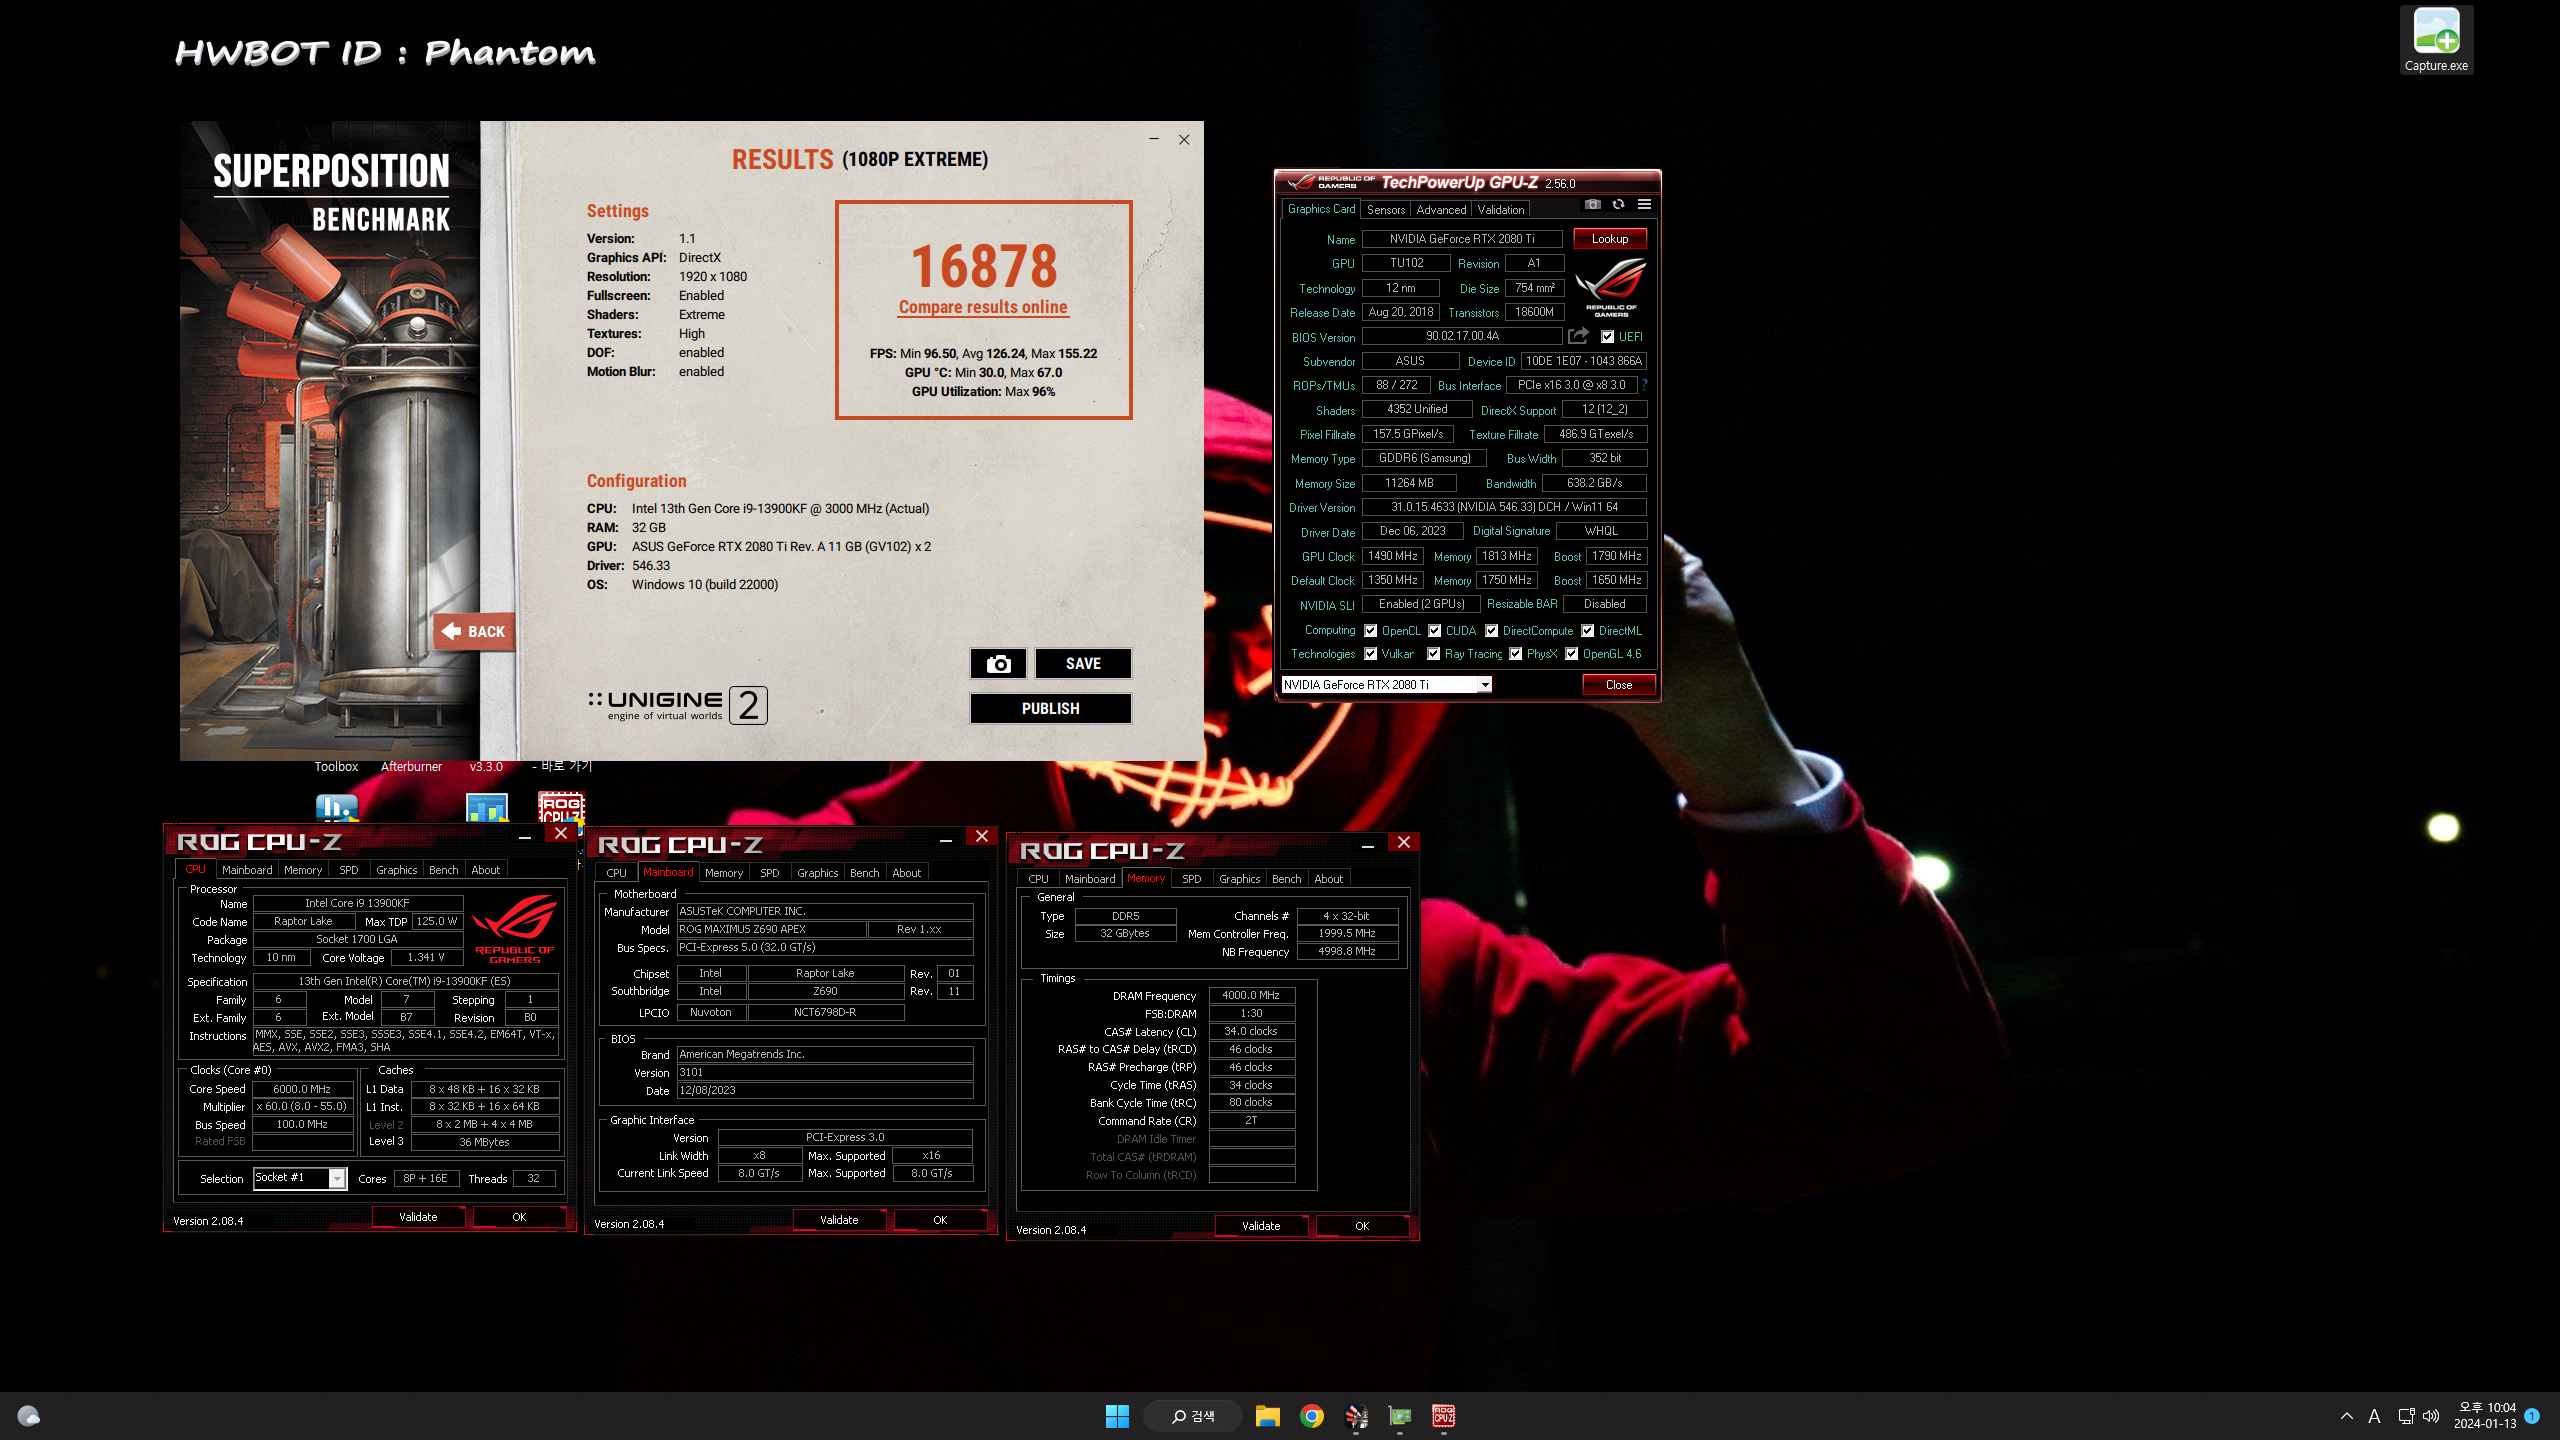
Task: Open Capture.exe desktop icon
Action: (x=2436, y=40)
